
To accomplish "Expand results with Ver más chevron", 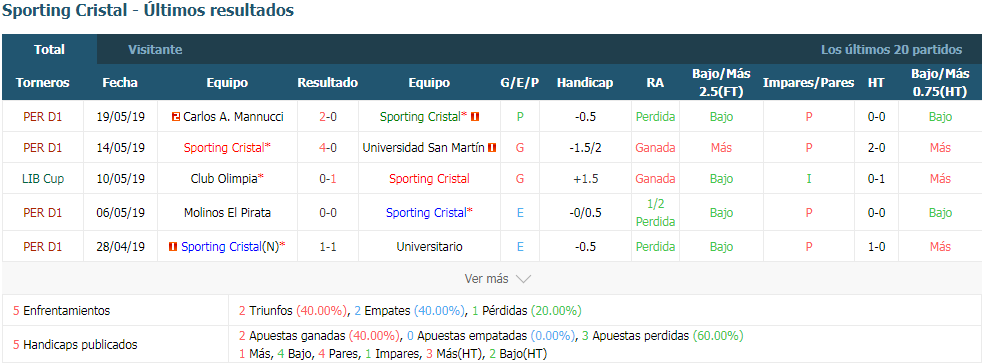I will (x=498, y=279).
